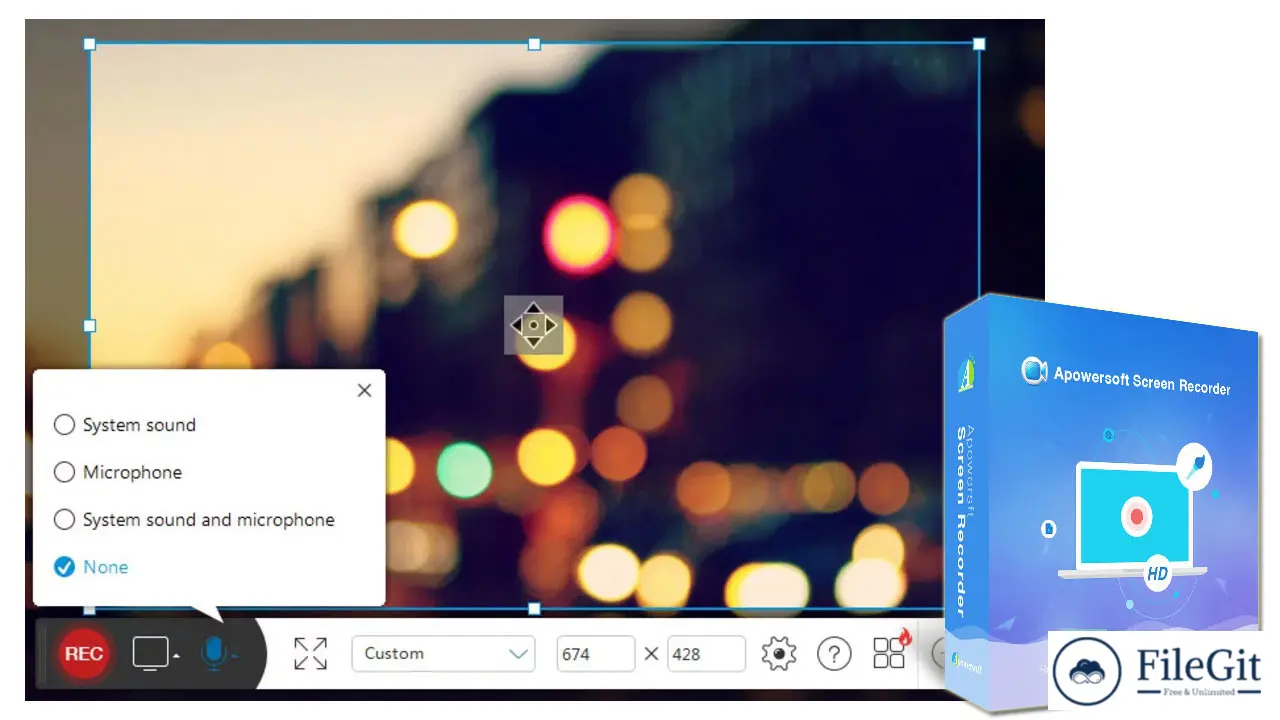Open the microphone audio input icon
Image resolution: width=1280 pixels, height=720 pixels.
tap(213, 654)
